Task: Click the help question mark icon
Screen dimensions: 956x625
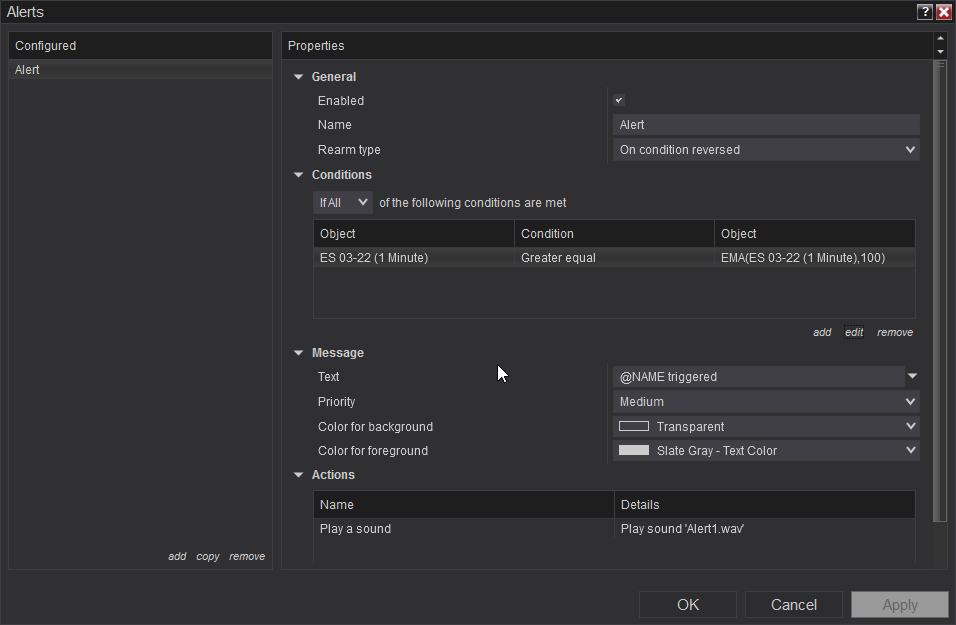Action: click(x=925, y=12)
